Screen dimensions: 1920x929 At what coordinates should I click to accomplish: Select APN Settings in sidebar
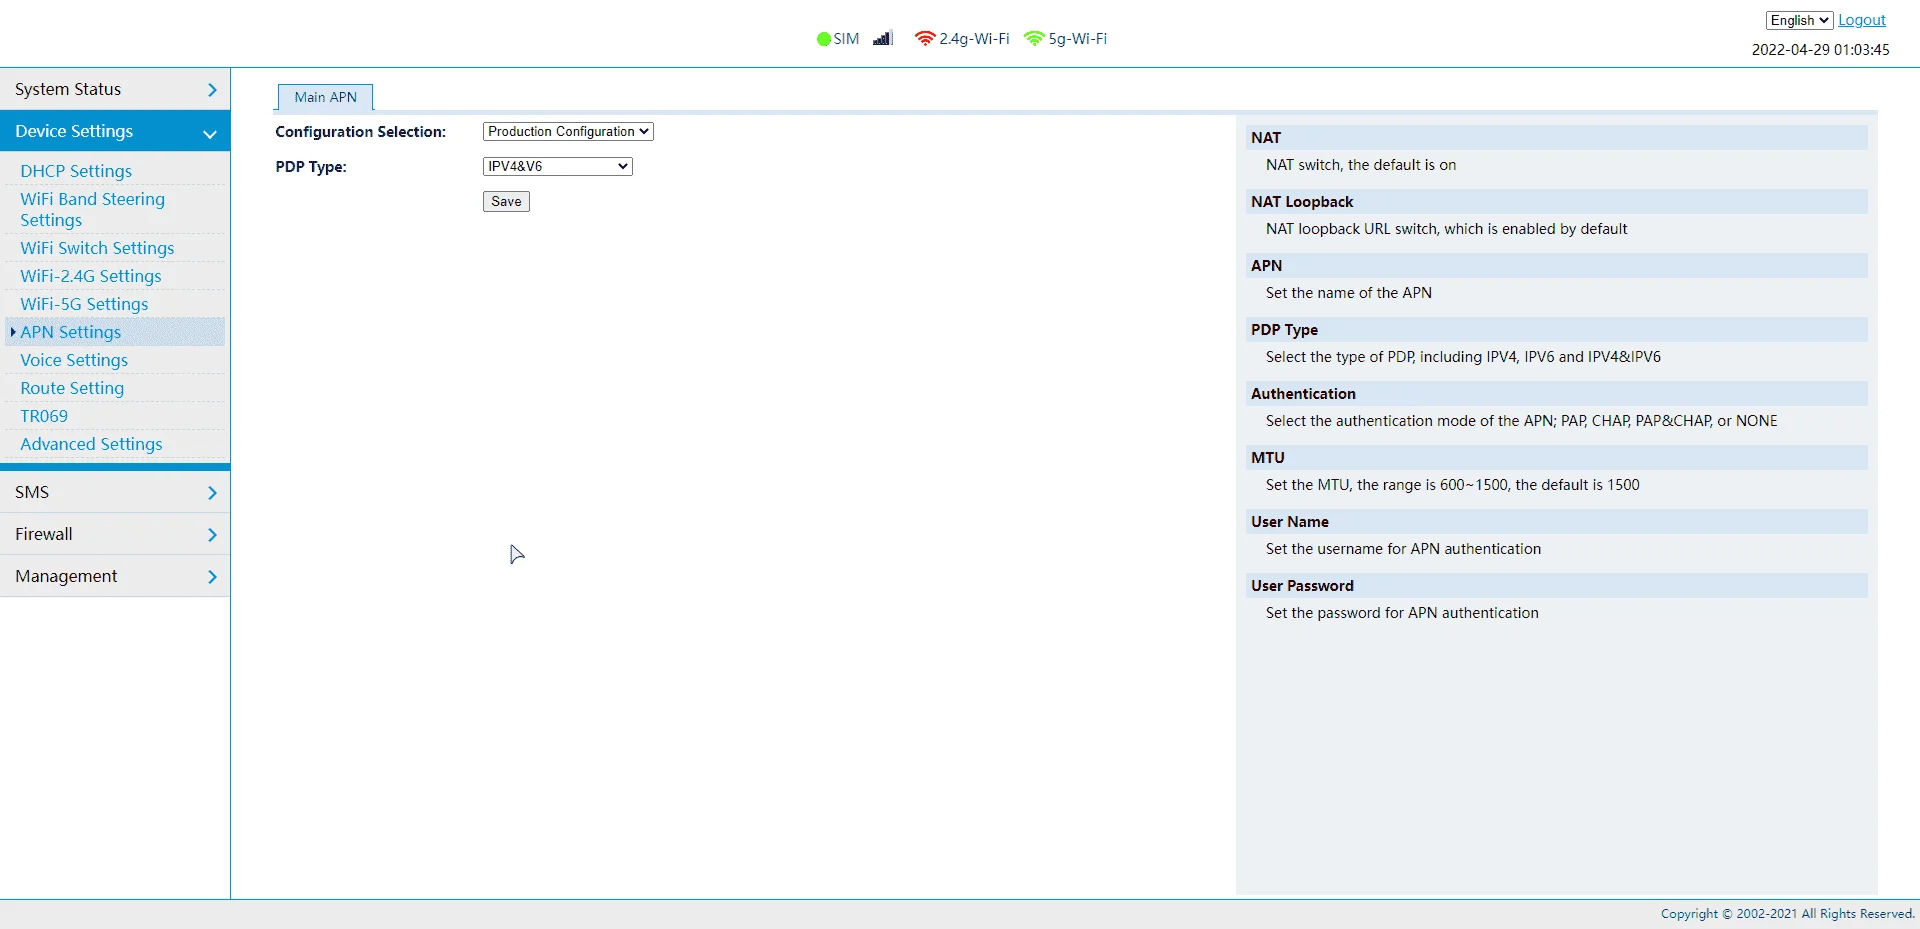click(x=71, y=332)
